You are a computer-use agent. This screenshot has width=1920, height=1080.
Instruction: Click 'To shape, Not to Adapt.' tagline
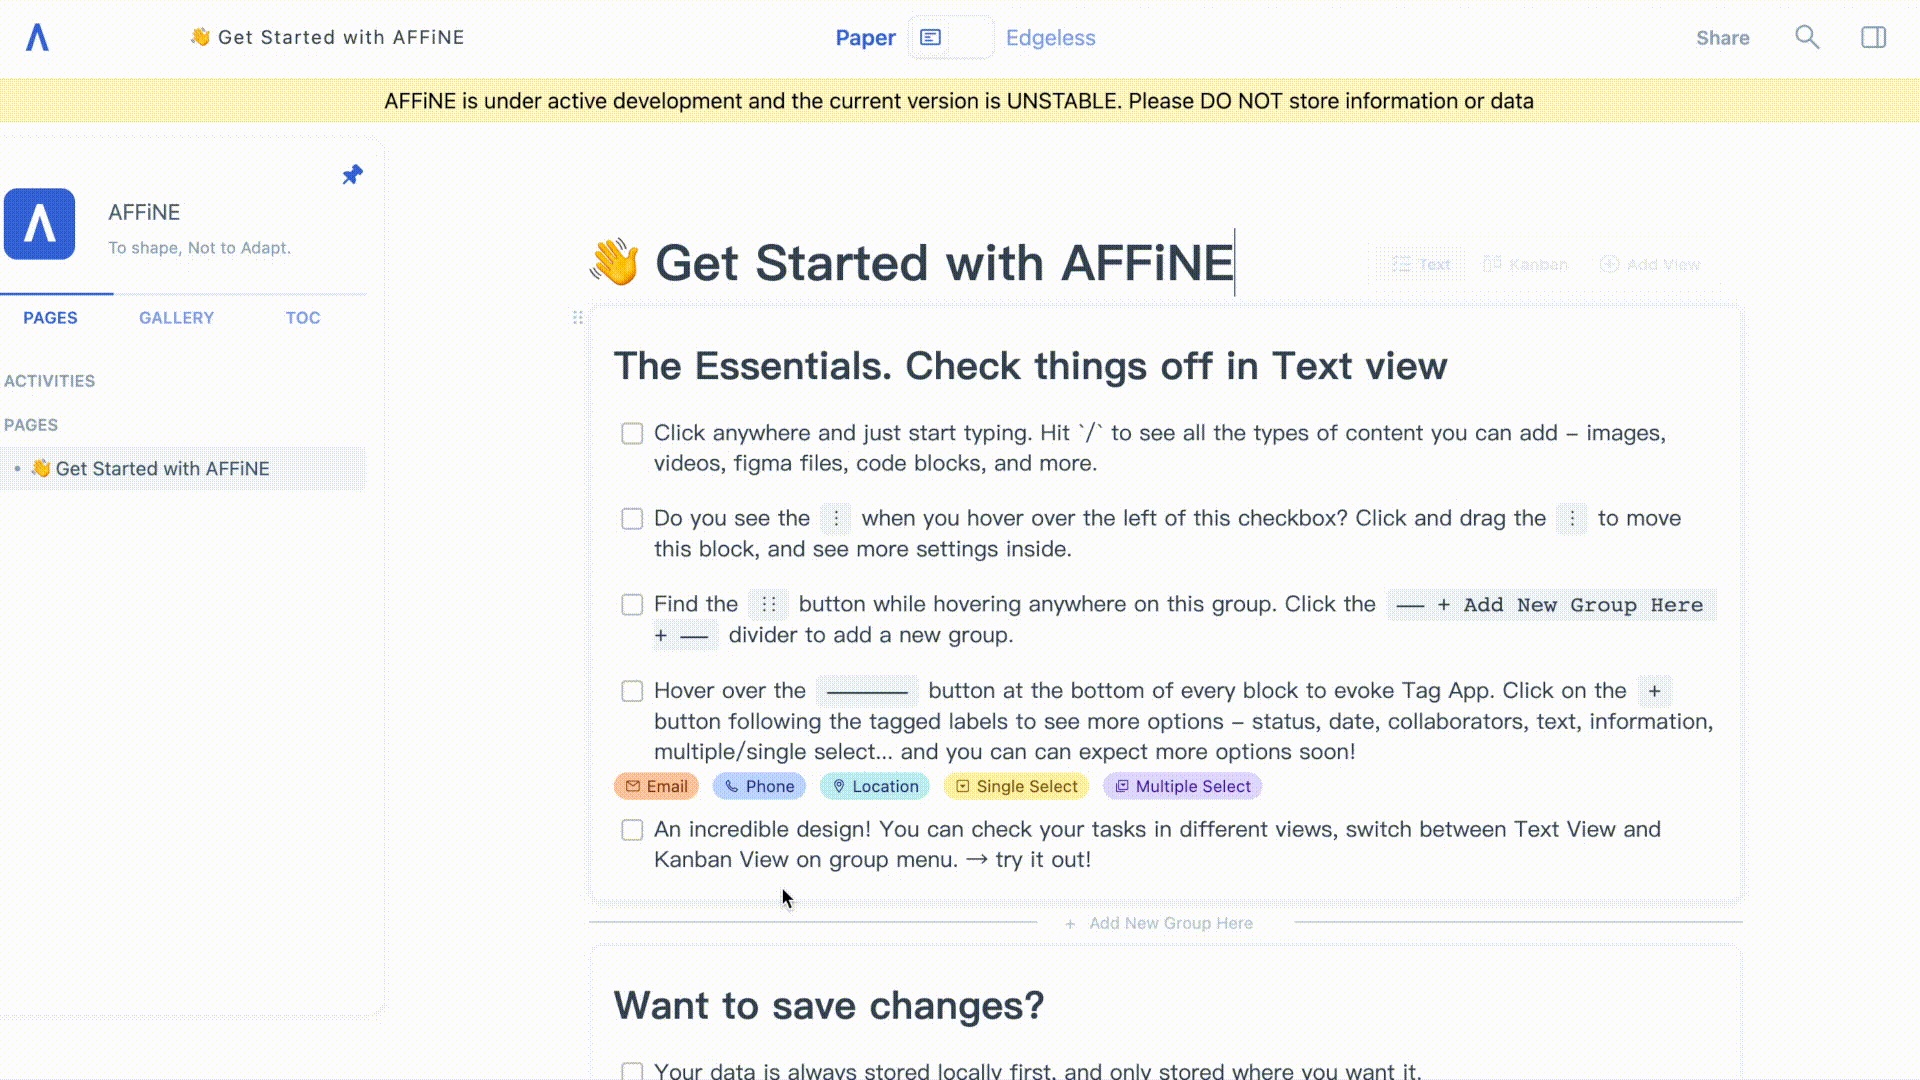[x=199, y=247]
